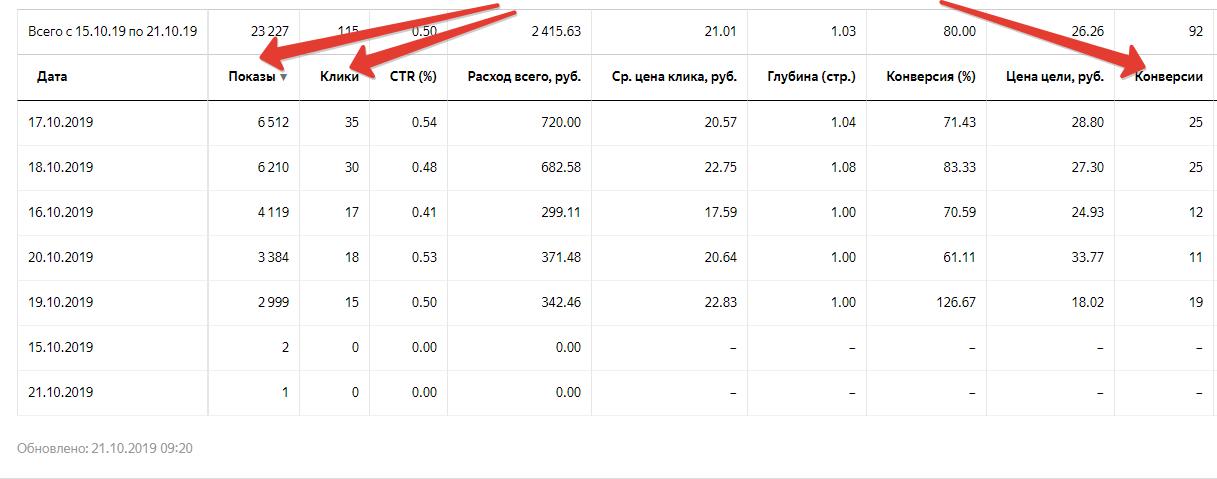Select the date cell 18.10.2019

click(61, 167)
